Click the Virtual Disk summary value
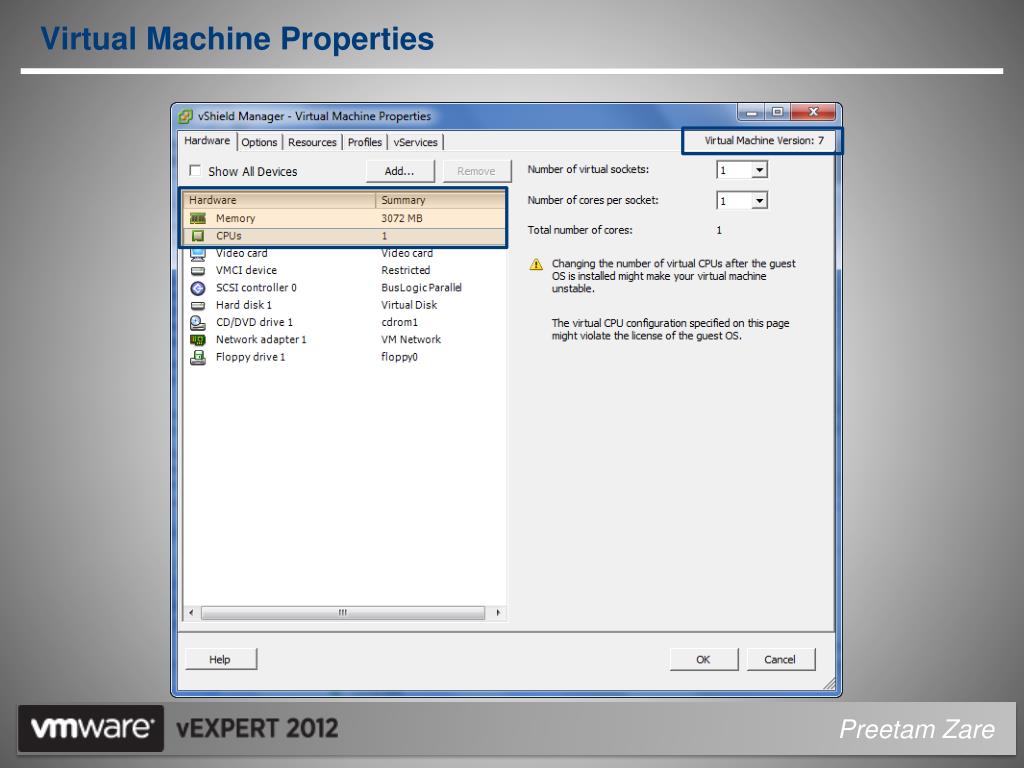The width and height of the screenshot is (1024, 768). pyautogui.click(x=409, y=305)
